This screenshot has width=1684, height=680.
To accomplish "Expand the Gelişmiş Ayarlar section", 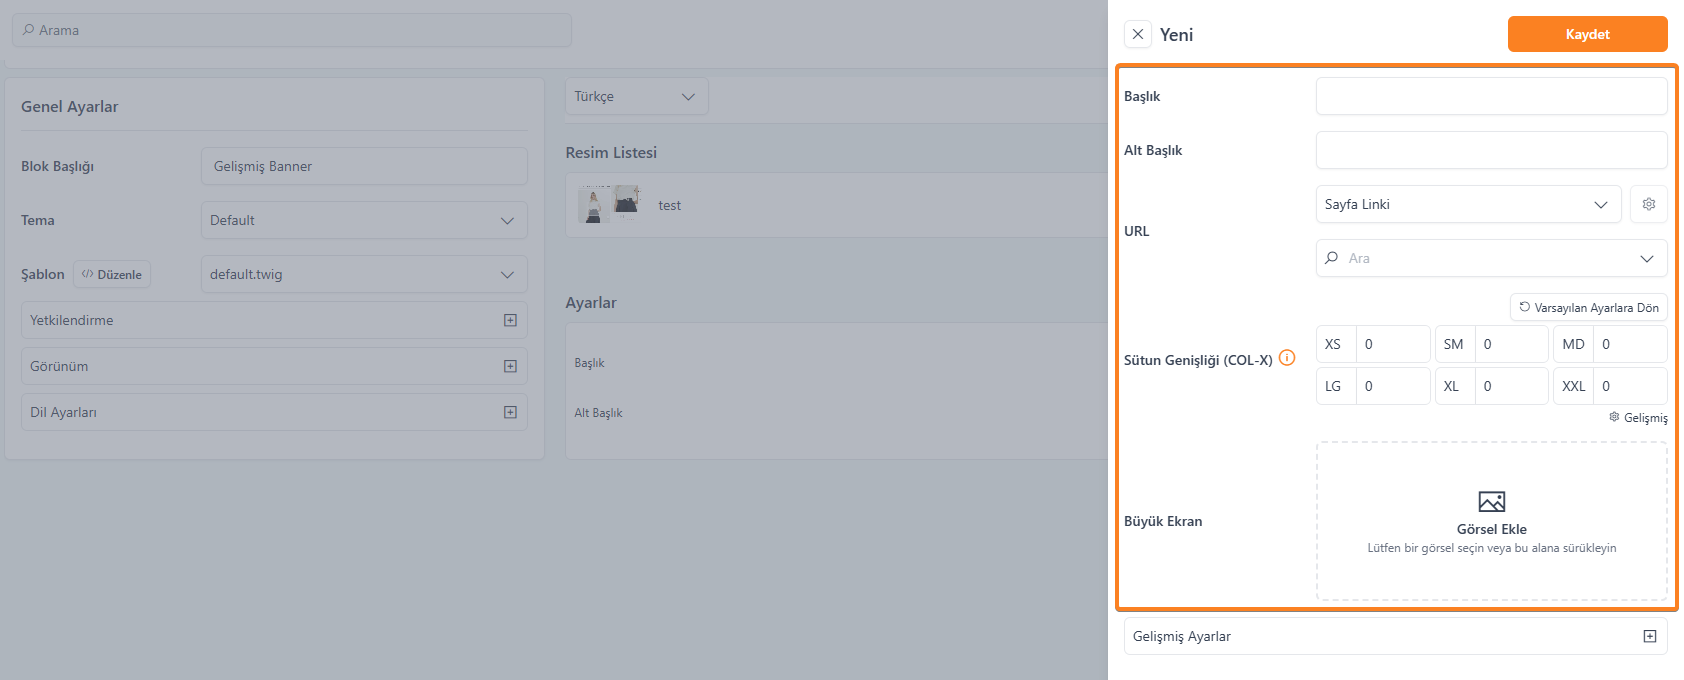I will pyautogui.click(x=1395, y=636).
